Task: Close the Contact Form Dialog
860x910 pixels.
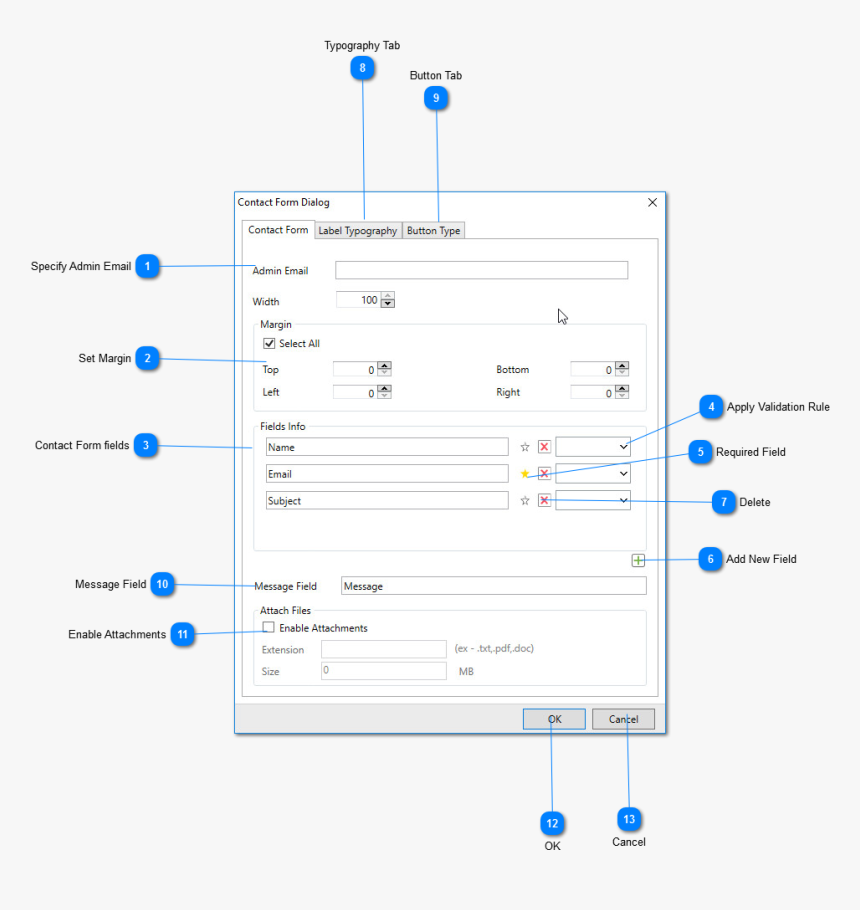Action: [x=652, y=202]
